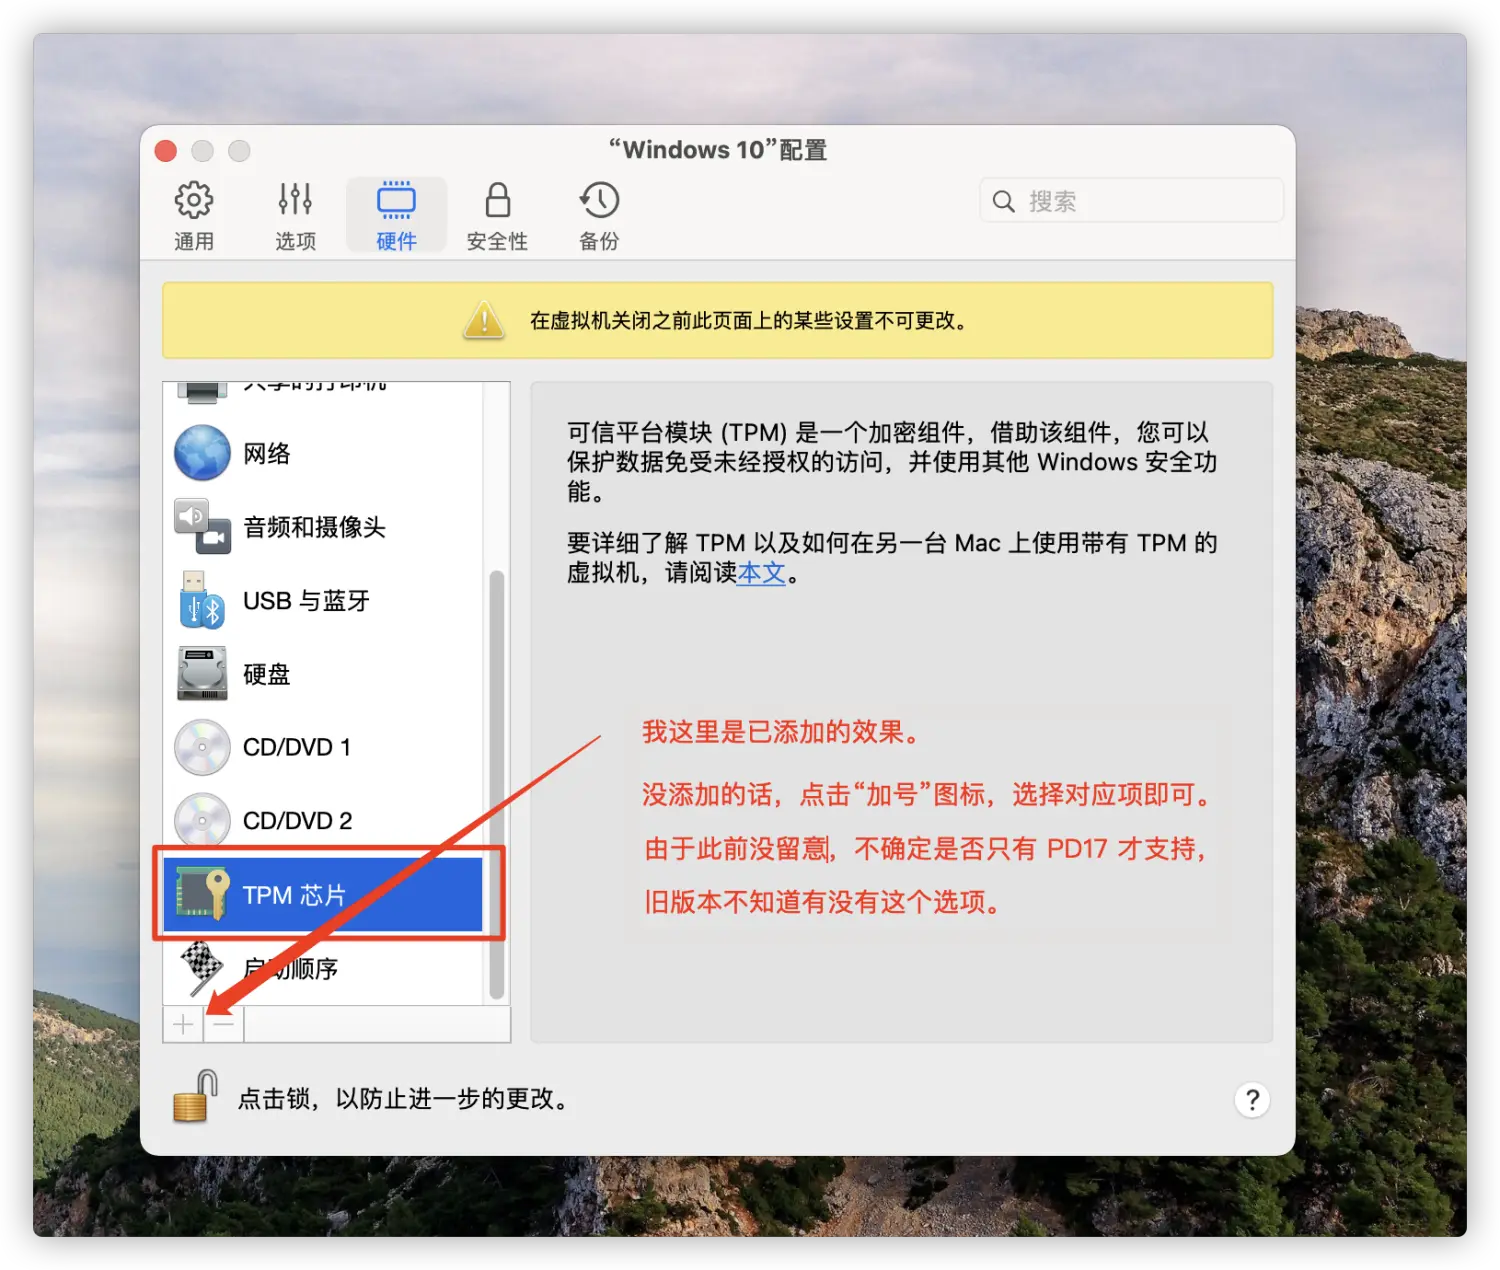Select 硬盘 in the hardware list

click(267, 674)
